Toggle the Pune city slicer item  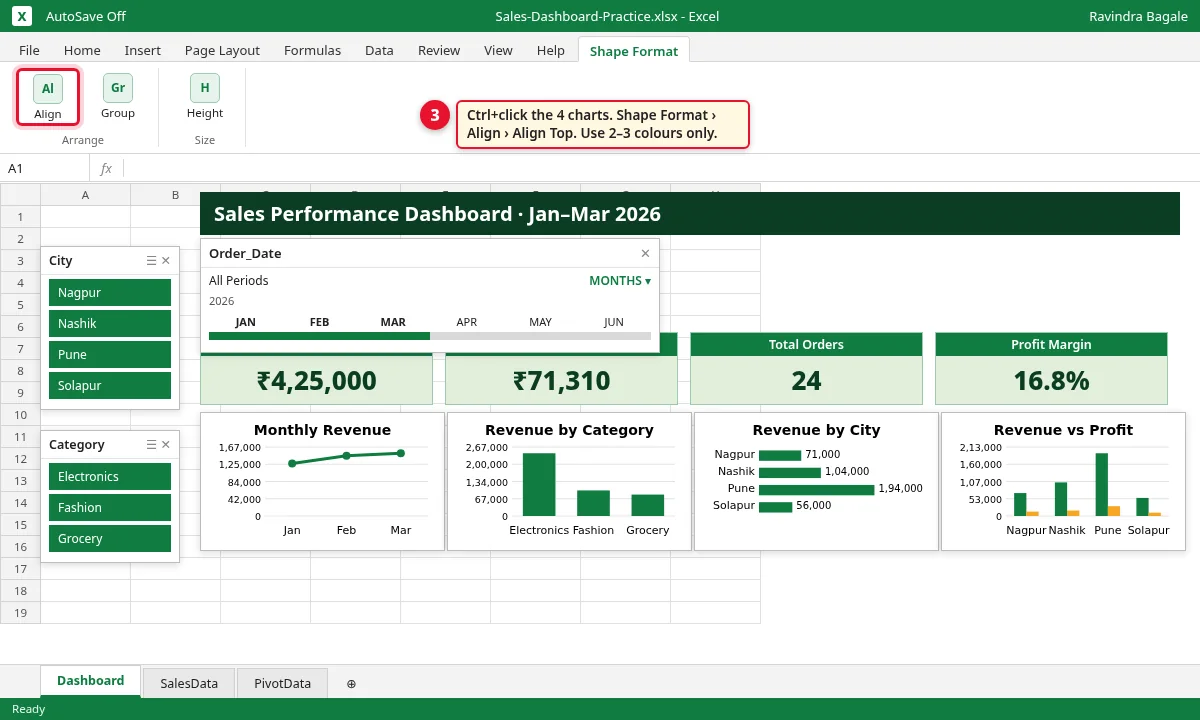tap(110, 354)
